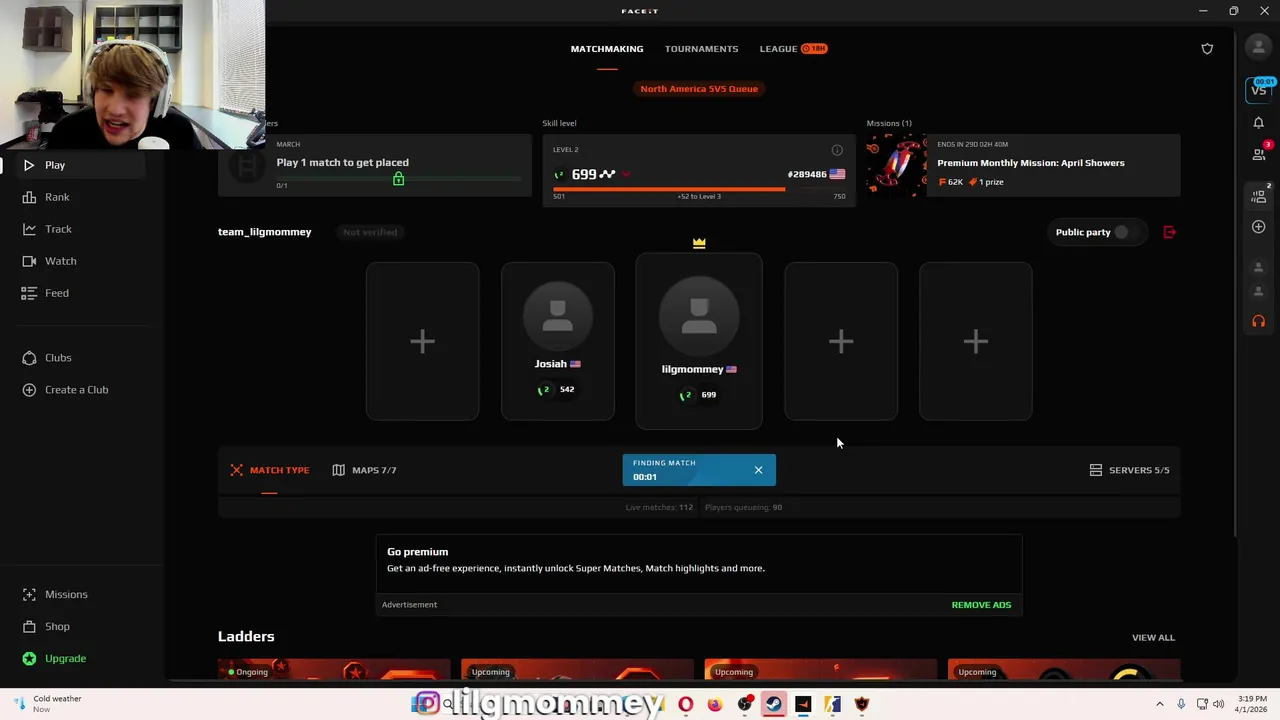Click the anti-cheat shield icon top right
This screenshot has width=1280, height=720.
(1207, 48)
